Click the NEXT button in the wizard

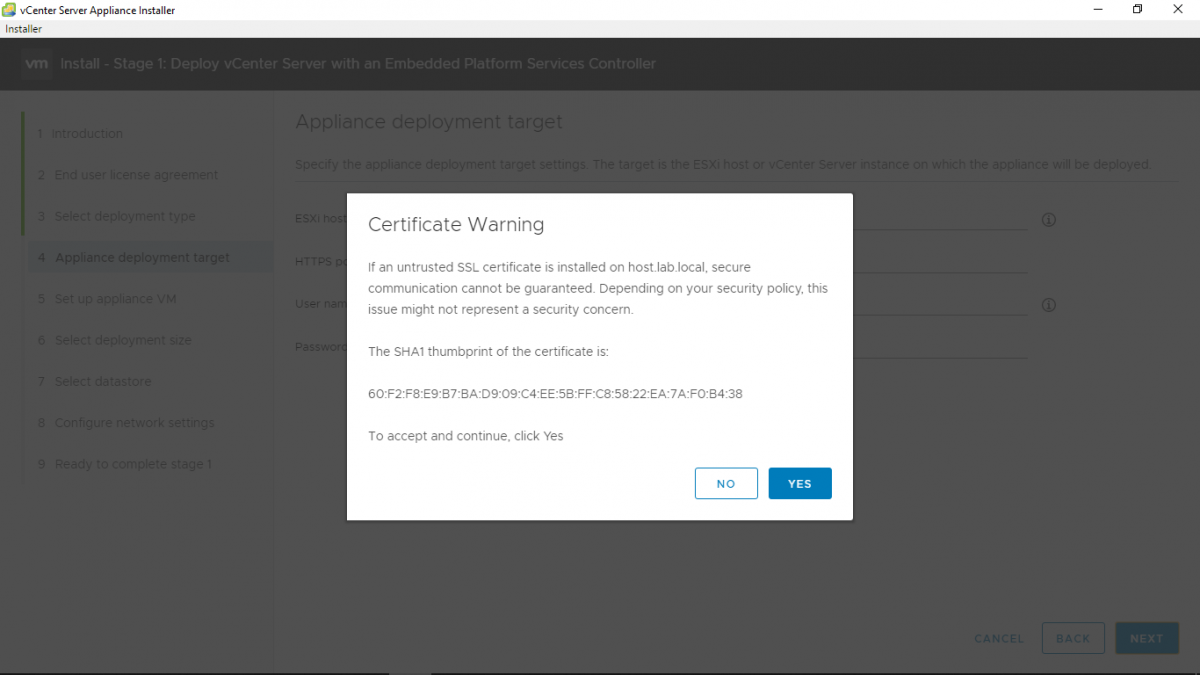(x=1147, y=638)
